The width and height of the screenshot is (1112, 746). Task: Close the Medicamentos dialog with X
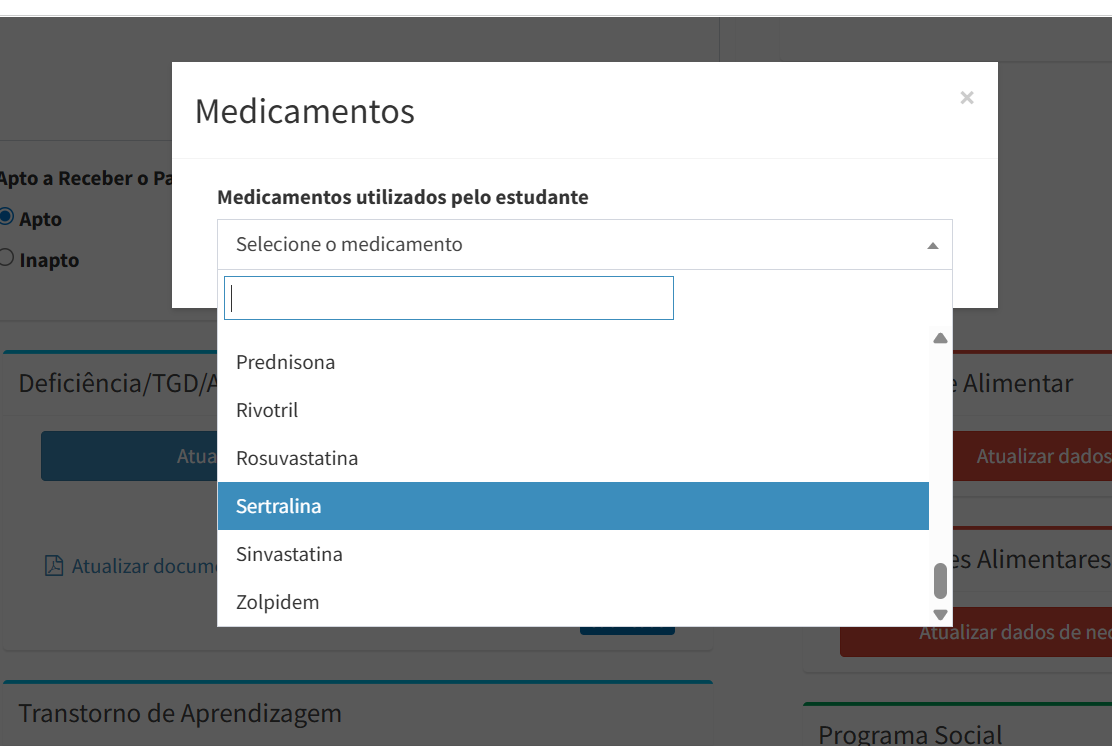(x=967, y=98)
